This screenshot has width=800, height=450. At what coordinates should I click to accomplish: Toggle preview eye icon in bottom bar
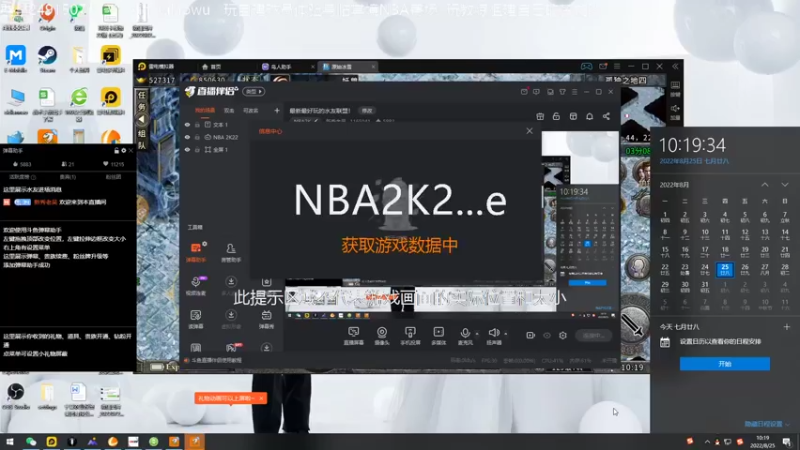click(546, 335)
